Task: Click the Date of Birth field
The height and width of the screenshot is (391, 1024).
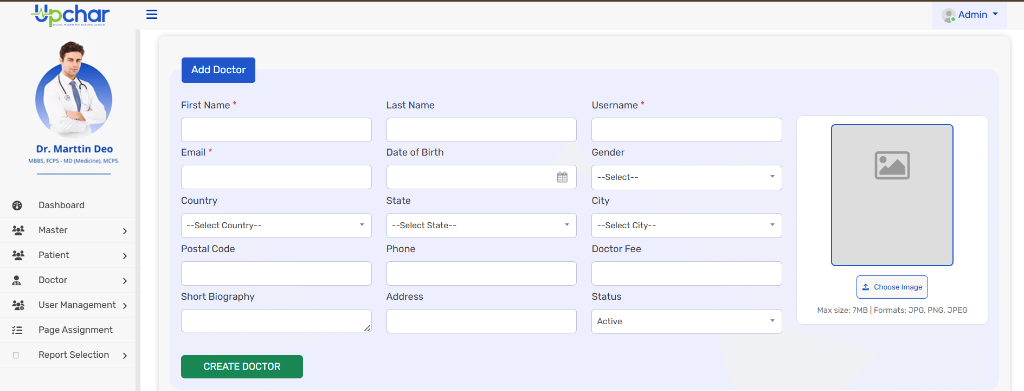Action: pyautogui.click(x=481, y=177)
